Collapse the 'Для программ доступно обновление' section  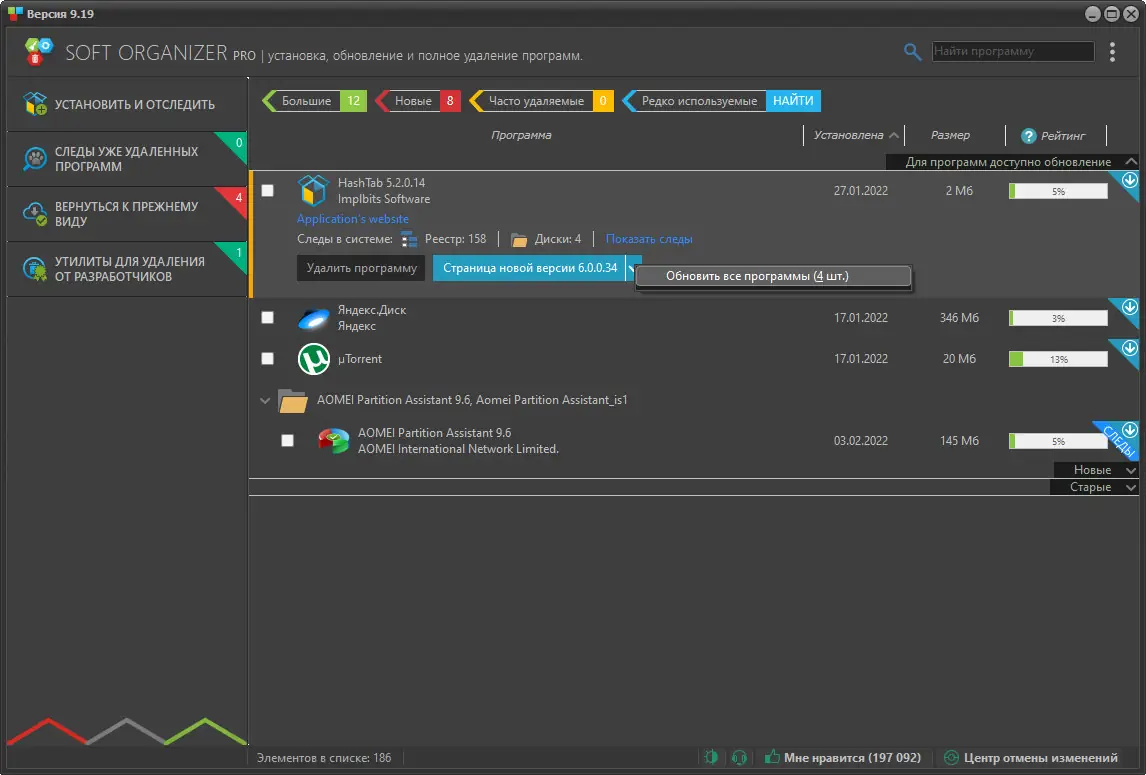pyautogui.click(x=1131, y=162)
